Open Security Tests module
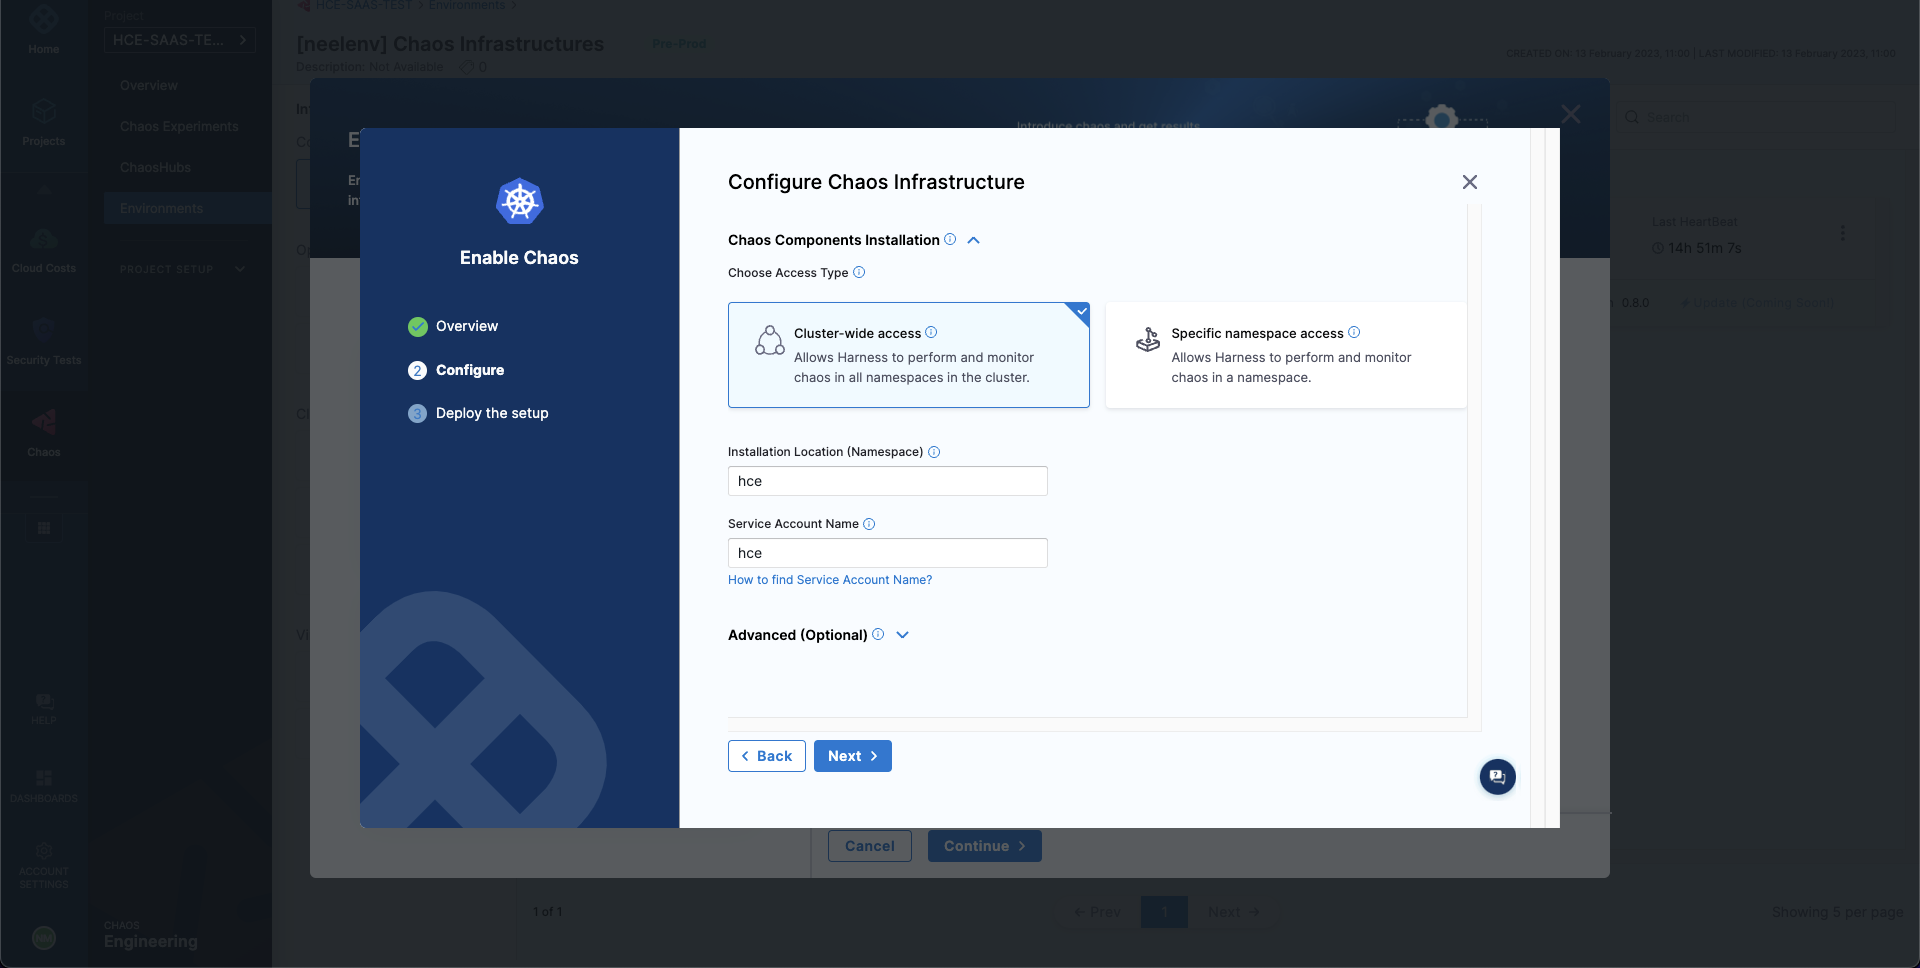The width and height of the screenshot is (1920, 968). click(x=44, y=341)
